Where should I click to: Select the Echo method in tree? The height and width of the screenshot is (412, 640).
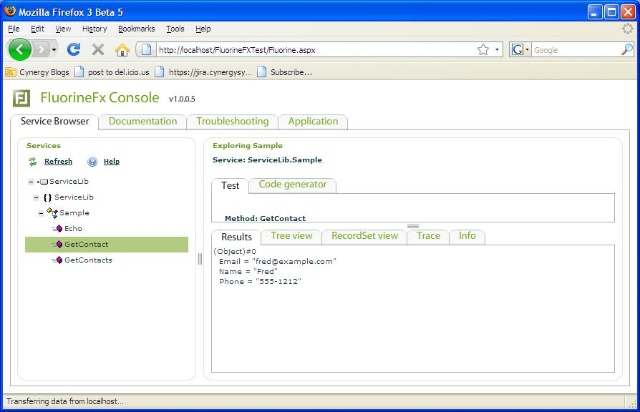(x=73, y=228)
